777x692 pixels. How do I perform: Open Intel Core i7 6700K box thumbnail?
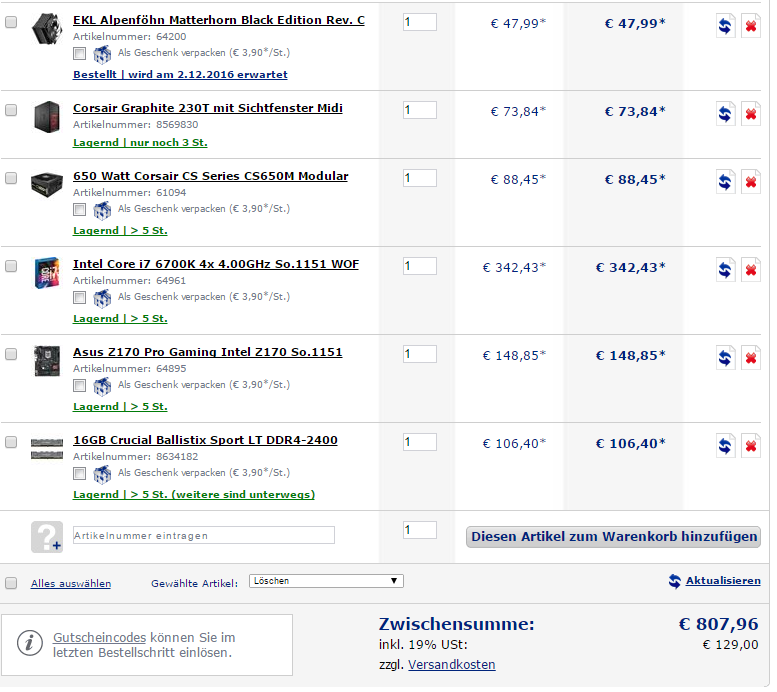pos(47,273)
